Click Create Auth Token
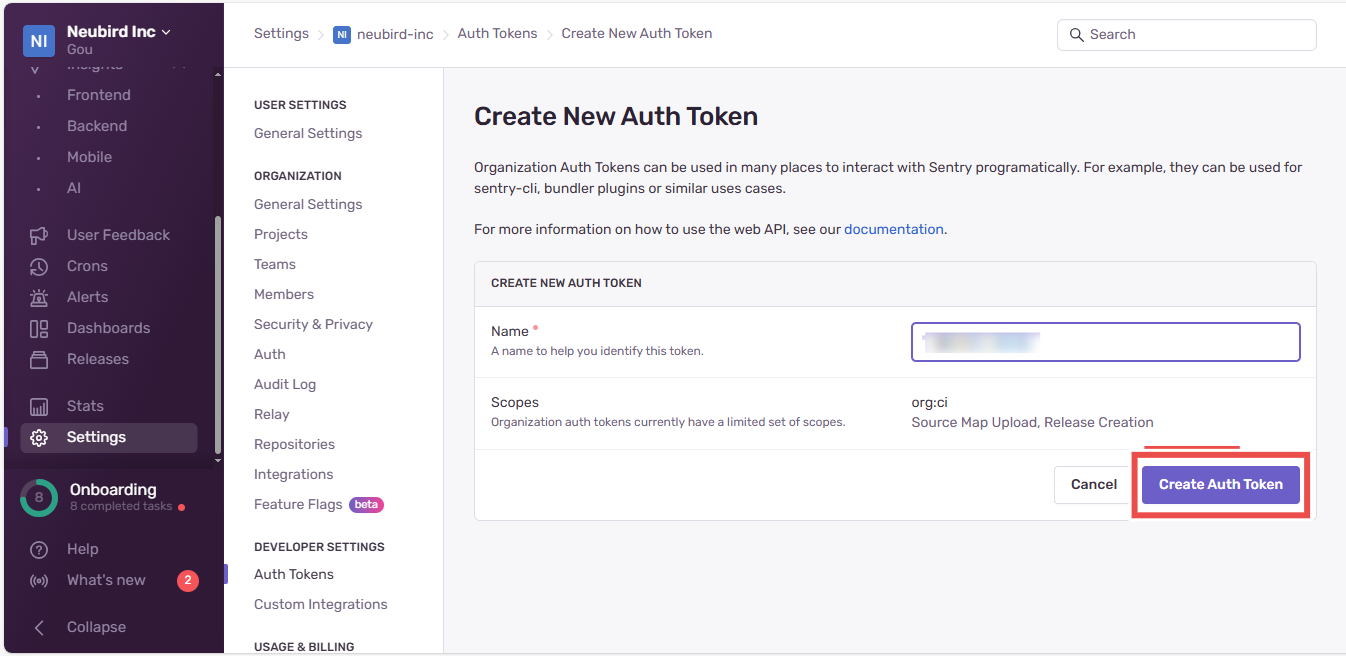 (x=1220, y=484)
